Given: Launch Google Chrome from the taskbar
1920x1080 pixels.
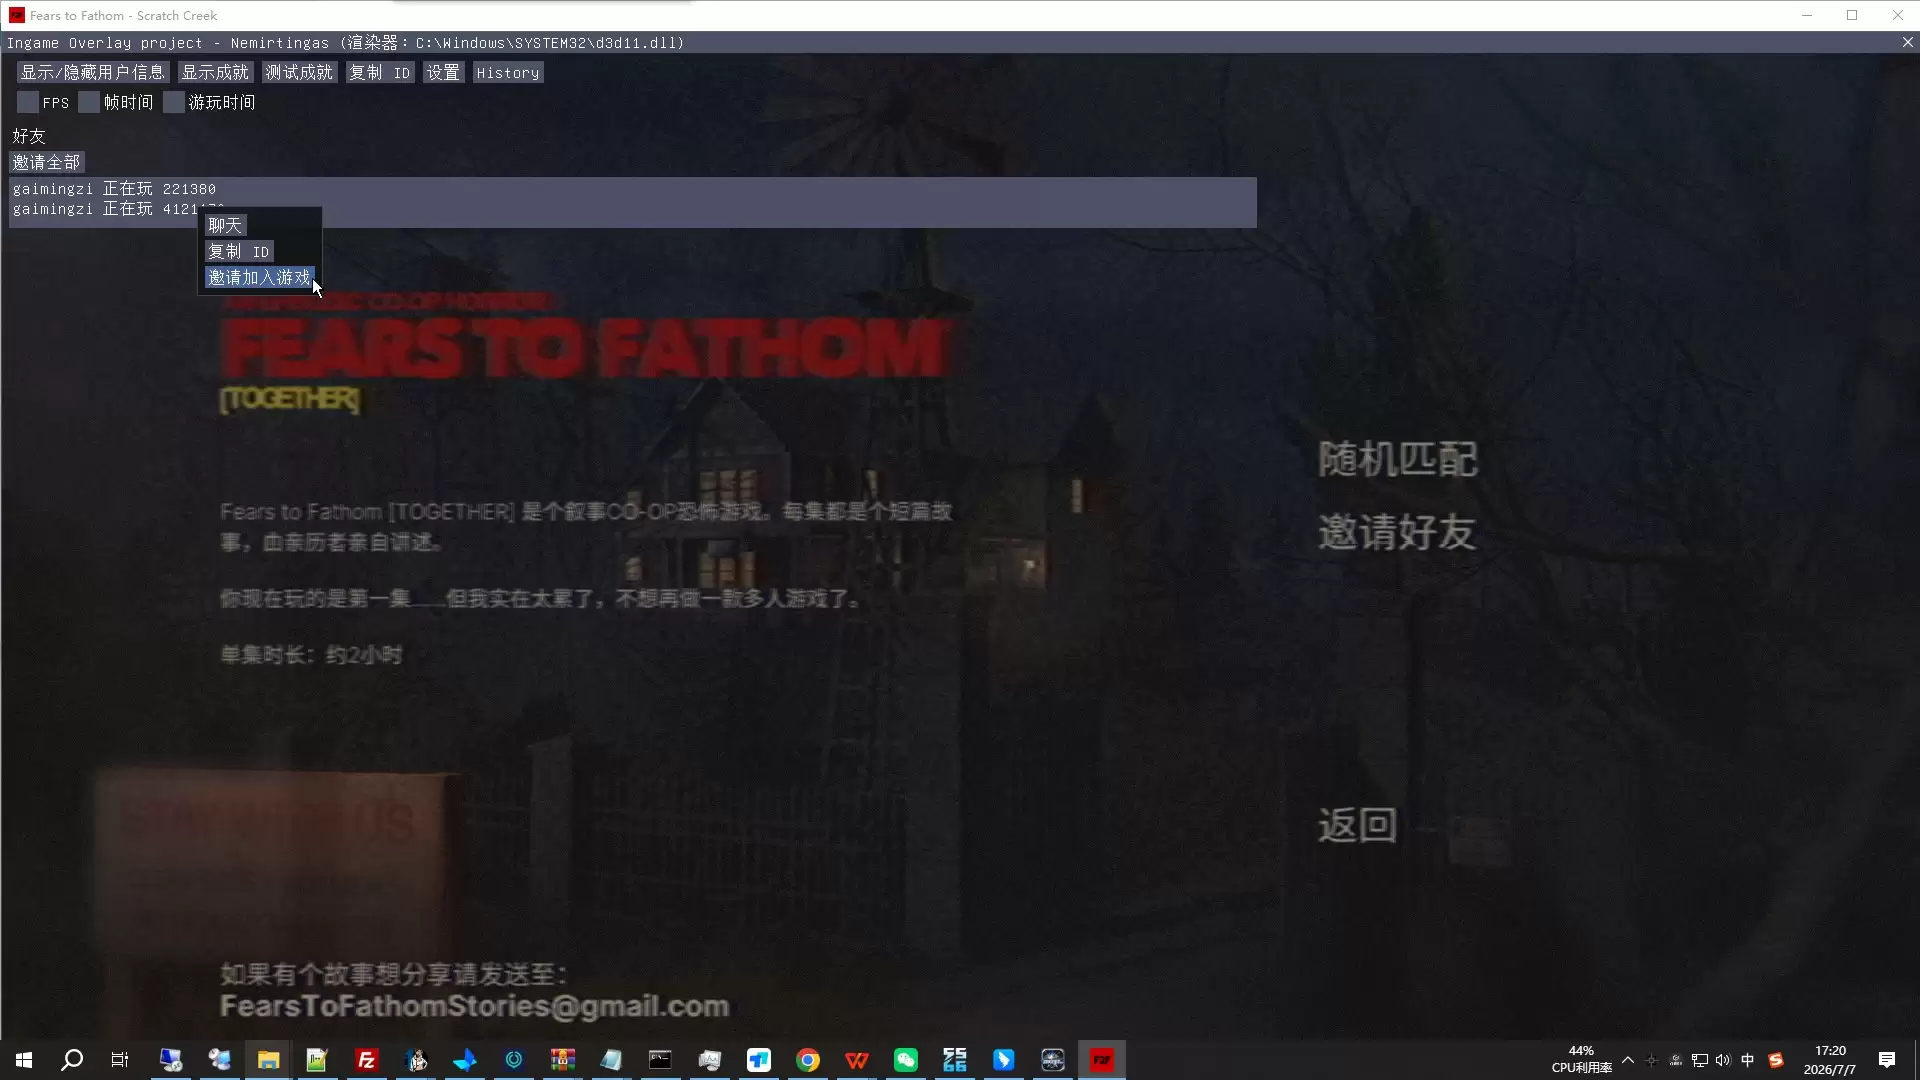Looking at the screenshot, I should pos(808,1060).
